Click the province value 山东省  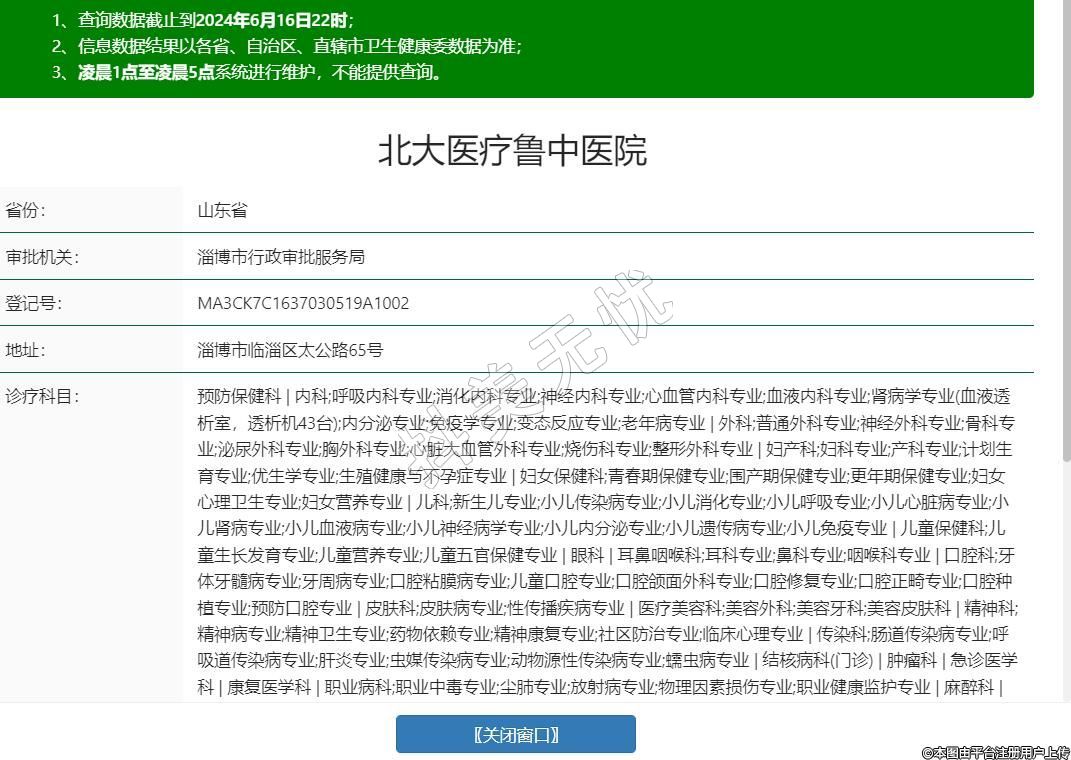point(222,210)
